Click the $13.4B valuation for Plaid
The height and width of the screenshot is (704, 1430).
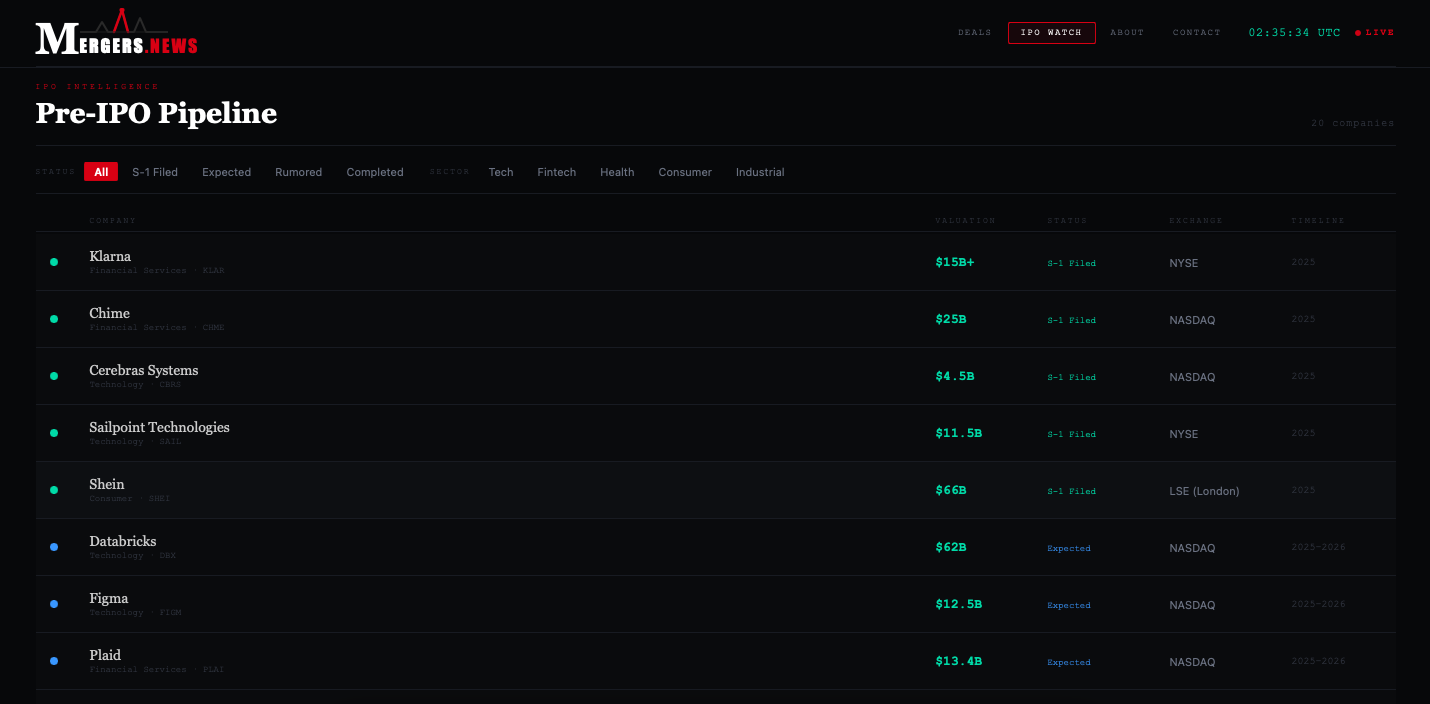click(x=959, y=661)
